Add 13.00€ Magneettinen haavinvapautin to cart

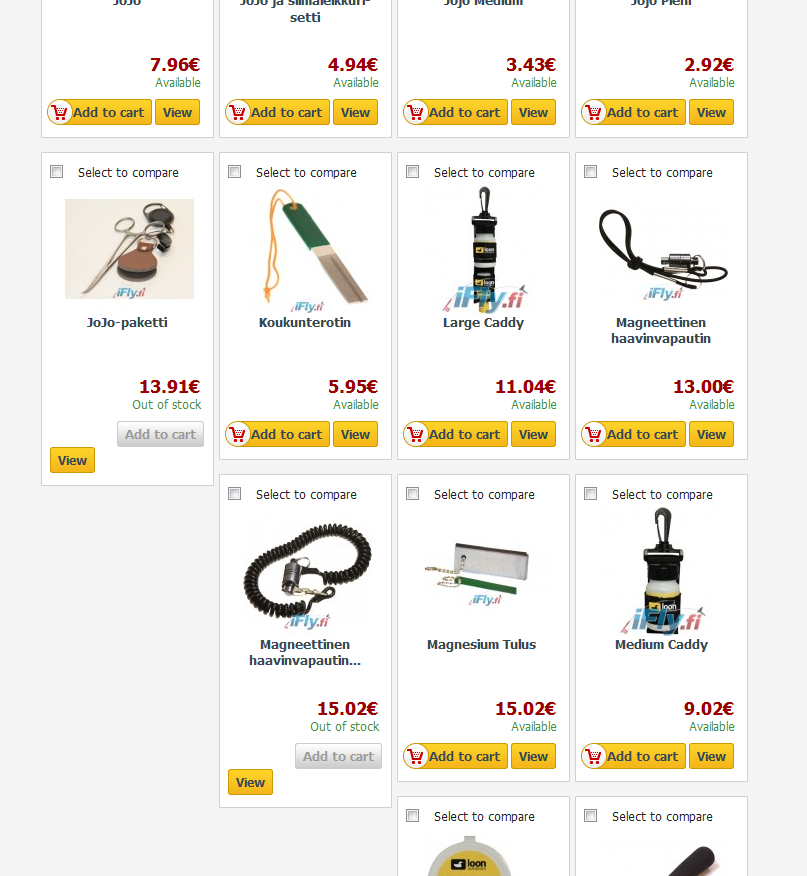[633, 434]
